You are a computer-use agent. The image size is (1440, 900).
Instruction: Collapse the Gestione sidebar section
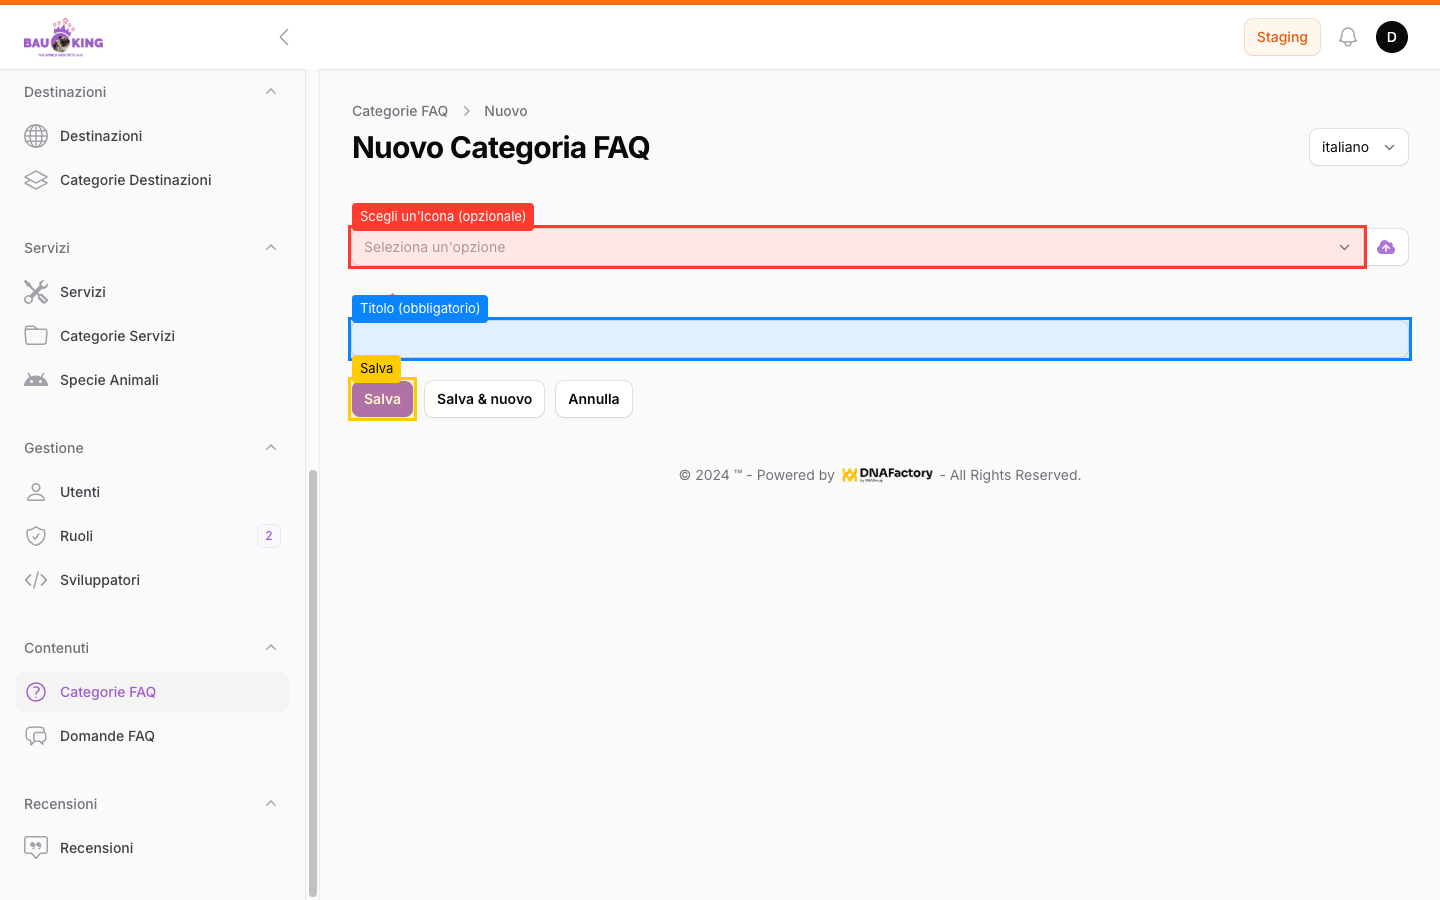(x=271, y=448)
